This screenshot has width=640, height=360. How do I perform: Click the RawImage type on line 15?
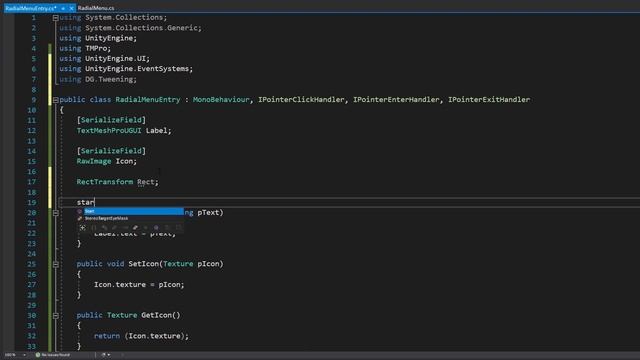[94, 161]
